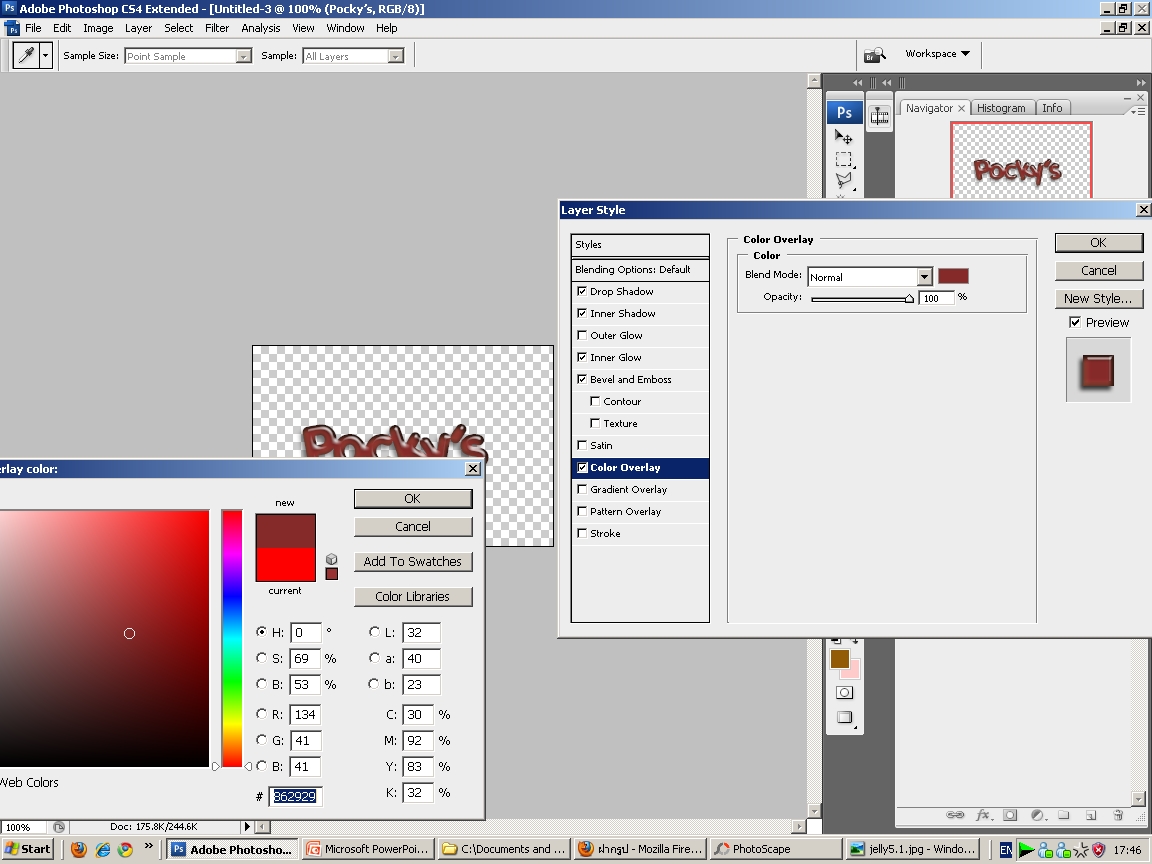Open the Image menu

pos(98,28)
